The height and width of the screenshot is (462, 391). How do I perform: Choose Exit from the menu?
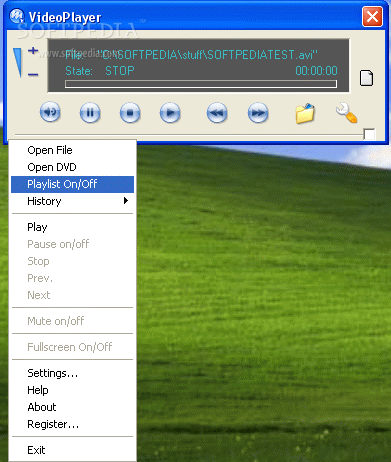[72, 450]
